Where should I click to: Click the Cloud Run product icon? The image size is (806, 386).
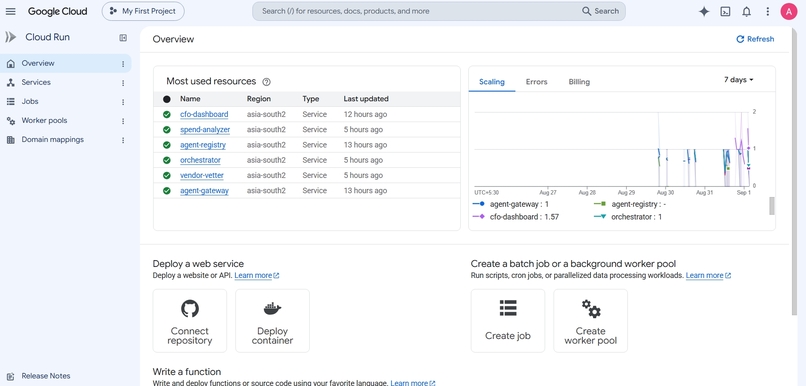pos(11,37)
